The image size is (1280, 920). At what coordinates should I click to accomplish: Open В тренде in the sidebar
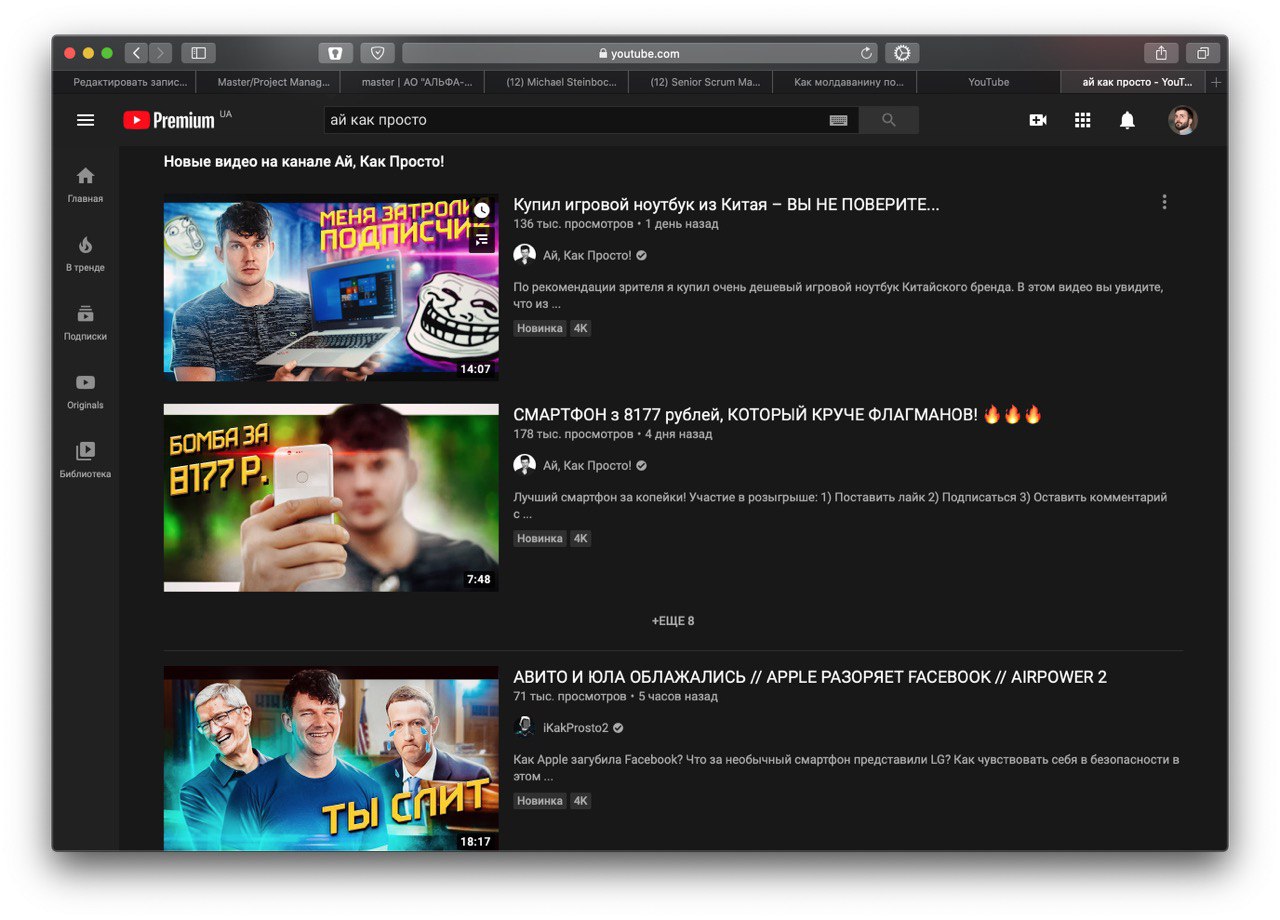point(85,254)
